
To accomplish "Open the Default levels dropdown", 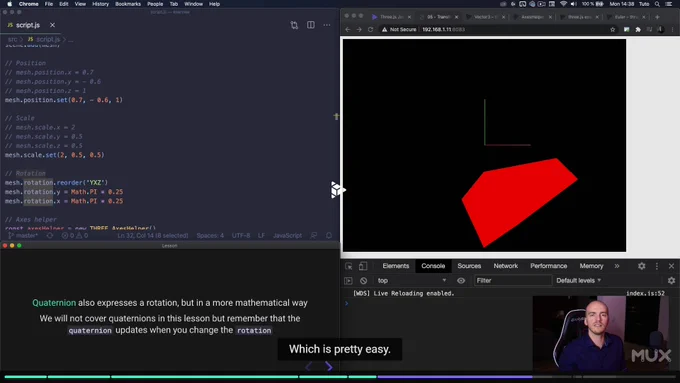I will point(579,281).
